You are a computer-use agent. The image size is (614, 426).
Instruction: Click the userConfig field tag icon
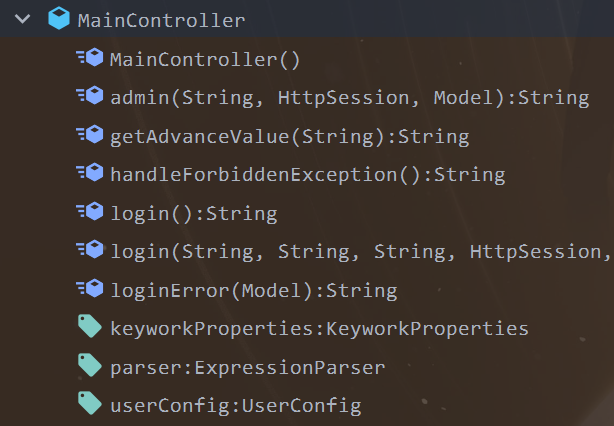click(x=90, y=405)
